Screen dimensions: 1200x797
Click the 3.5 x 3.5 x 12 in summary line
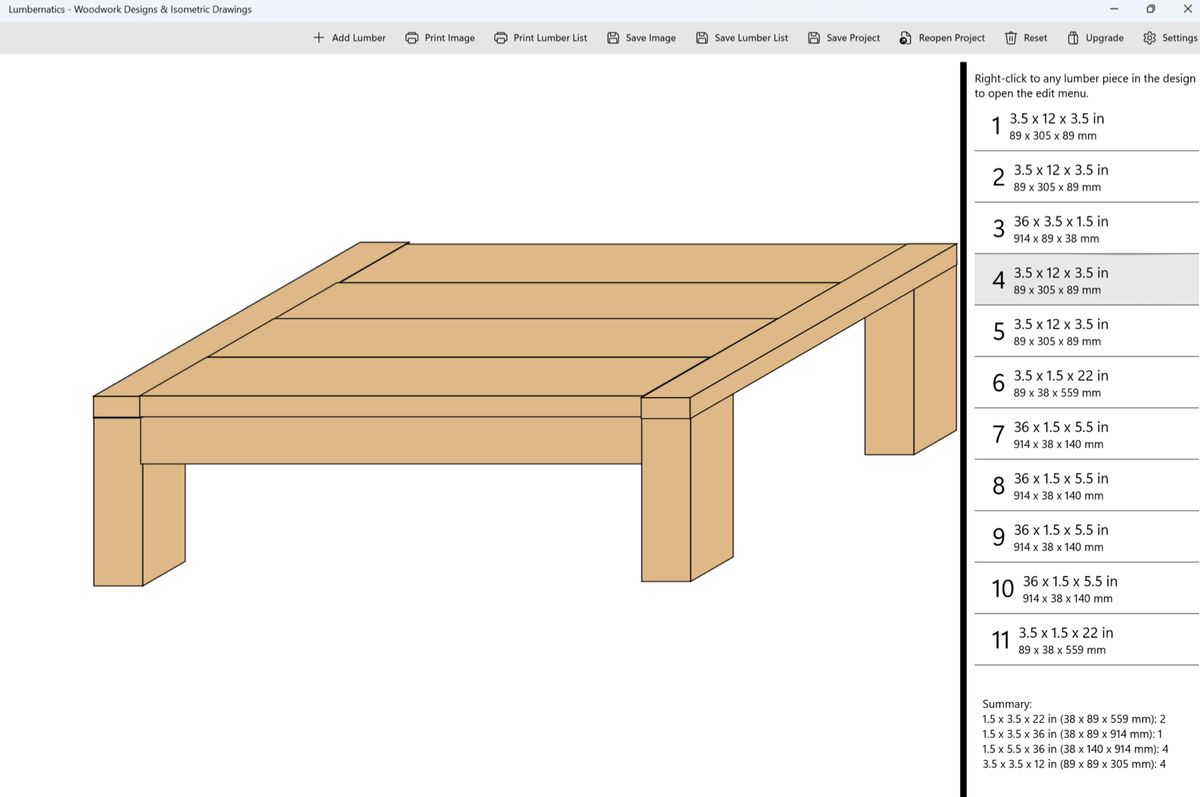tap(1075, 764)
